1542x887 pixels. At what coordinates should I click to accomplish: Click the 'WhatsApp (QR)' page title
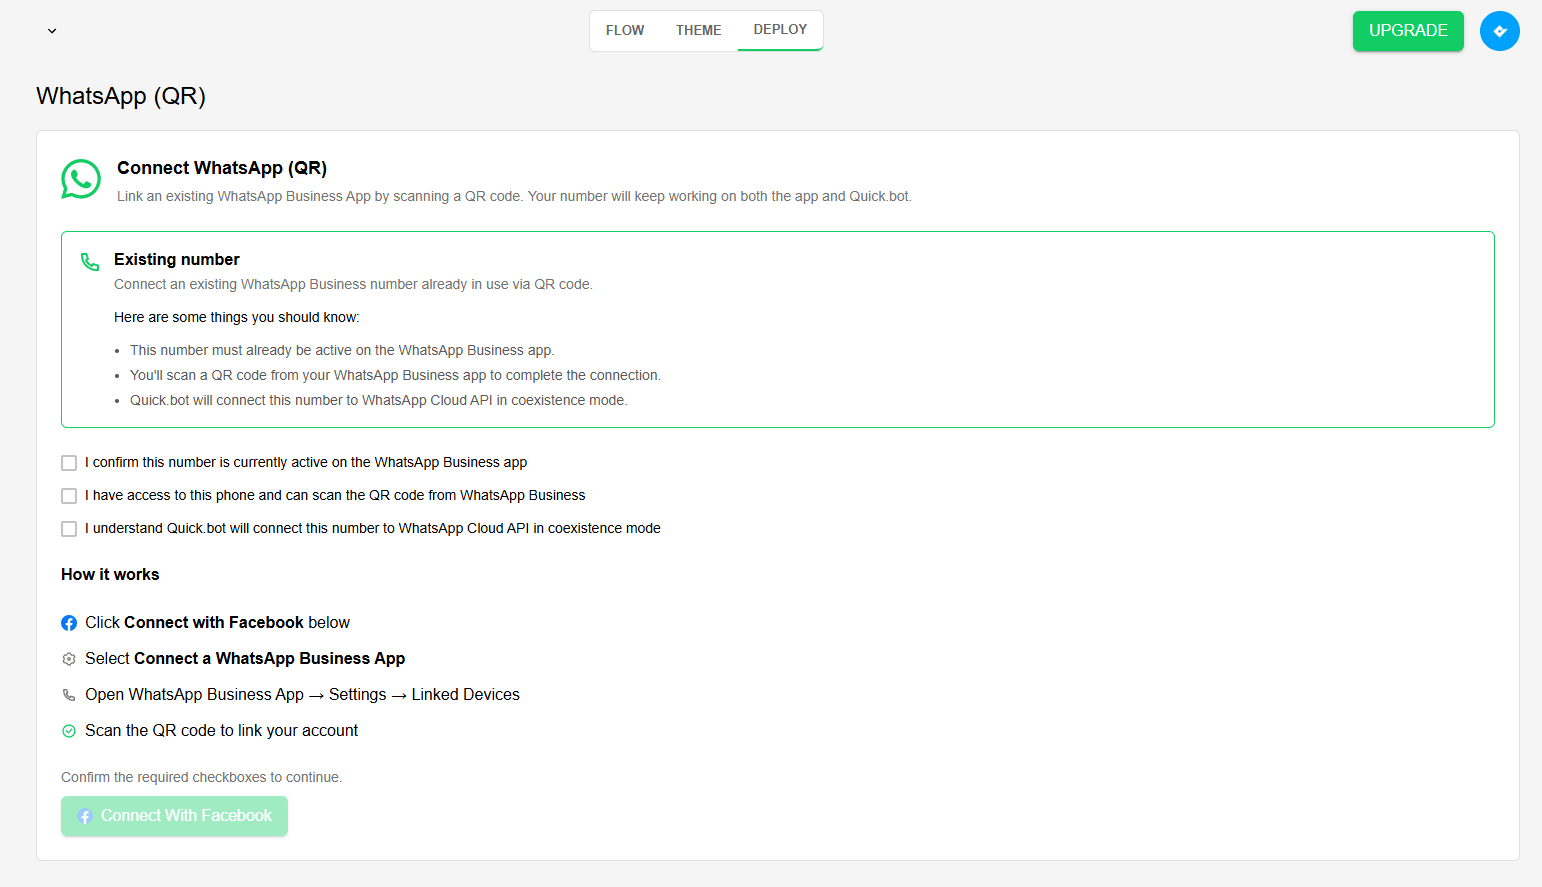tap(121, 96)
